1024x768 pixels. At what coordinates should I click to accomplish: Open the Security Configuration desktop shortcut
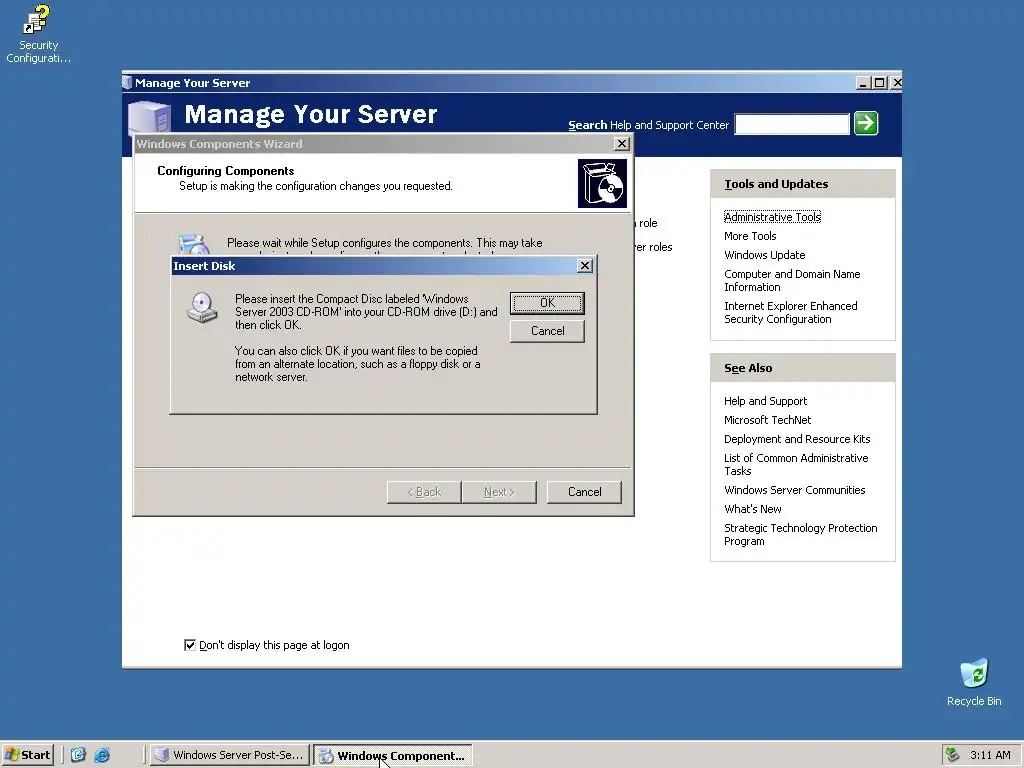click(38, 34)
